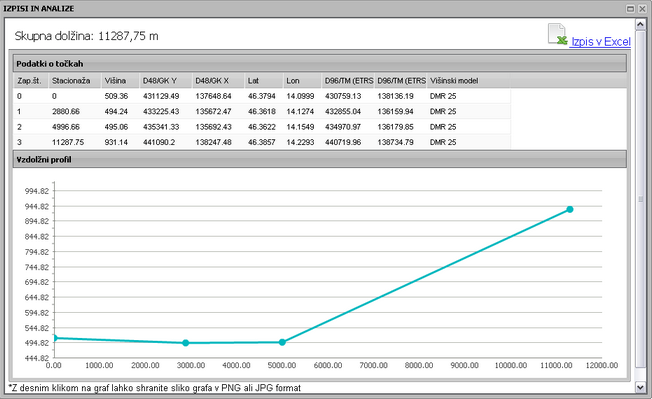Sort by 'Stacionaža' column header
This screenshot has height=399, width=652.
coord(75,81)
